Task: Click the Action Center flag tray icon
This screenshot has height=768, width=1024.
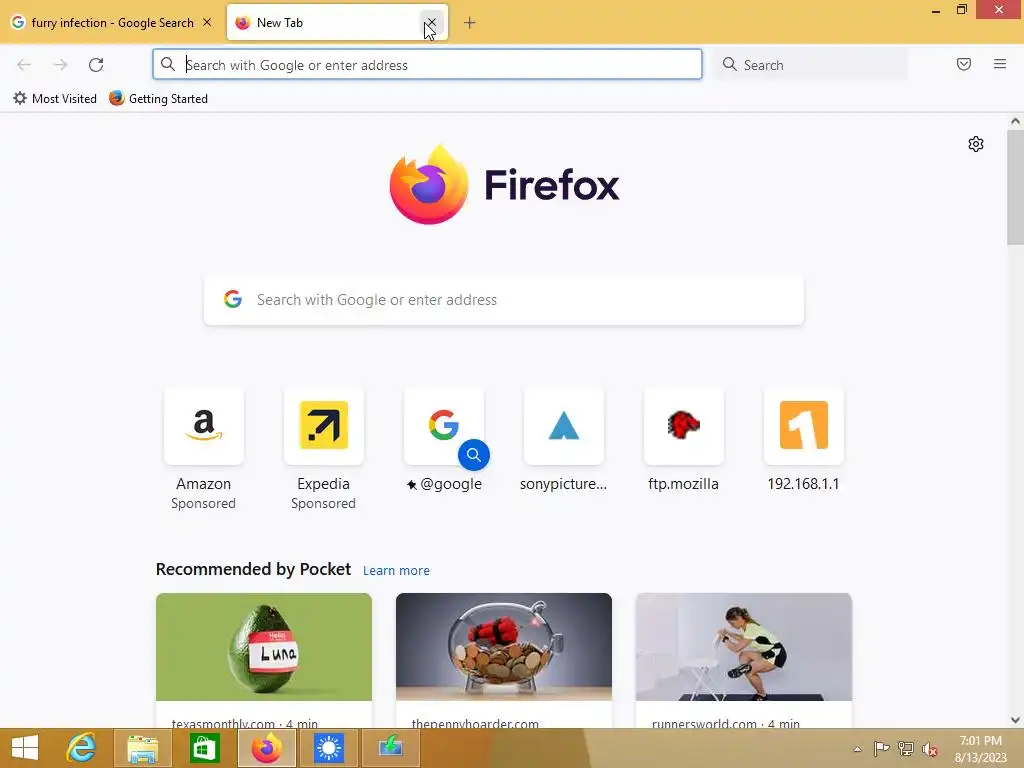Action: 882,748
